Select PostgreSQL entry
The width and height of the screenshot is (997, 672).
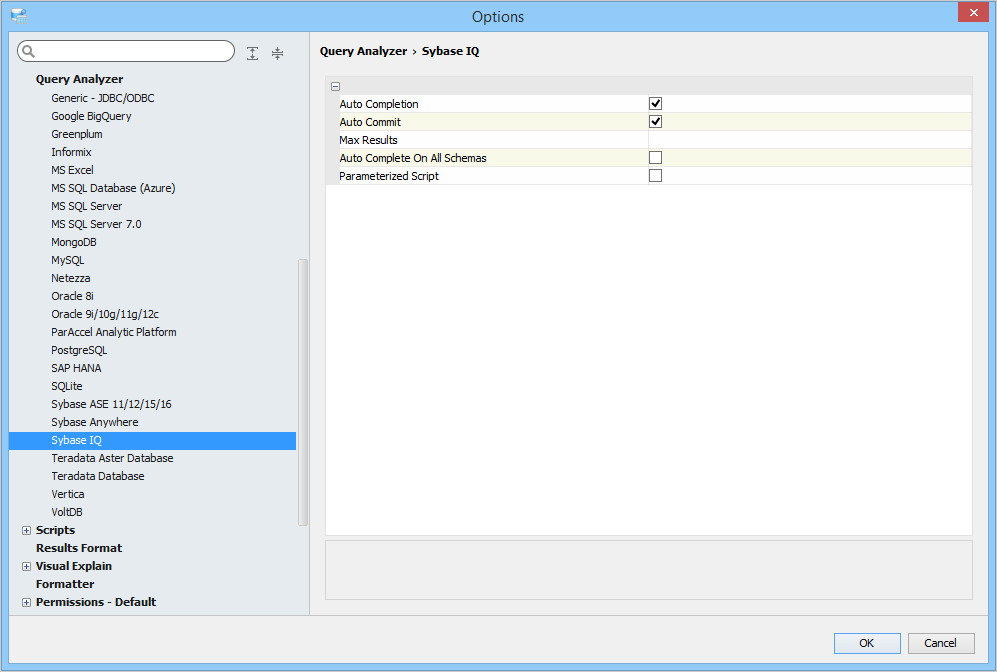[79, 350]
